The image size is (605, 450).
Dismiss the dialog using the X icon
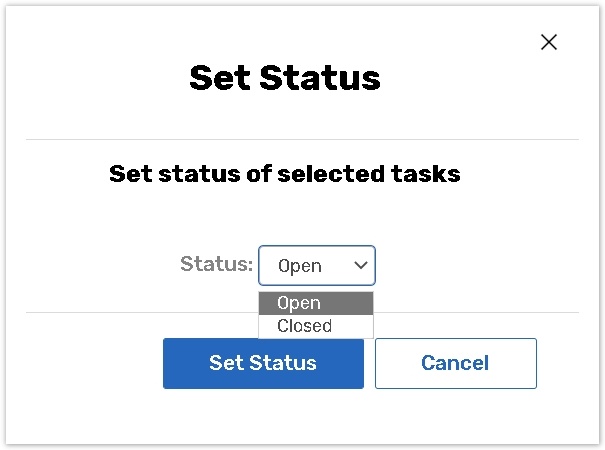tap(548, 42)
